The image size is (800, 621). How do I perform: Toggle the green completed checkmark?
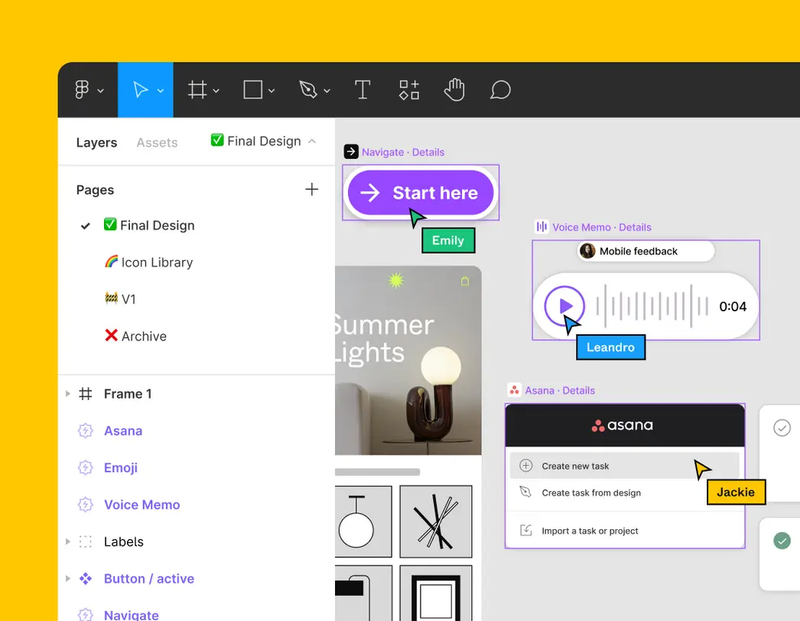point(782,540)
